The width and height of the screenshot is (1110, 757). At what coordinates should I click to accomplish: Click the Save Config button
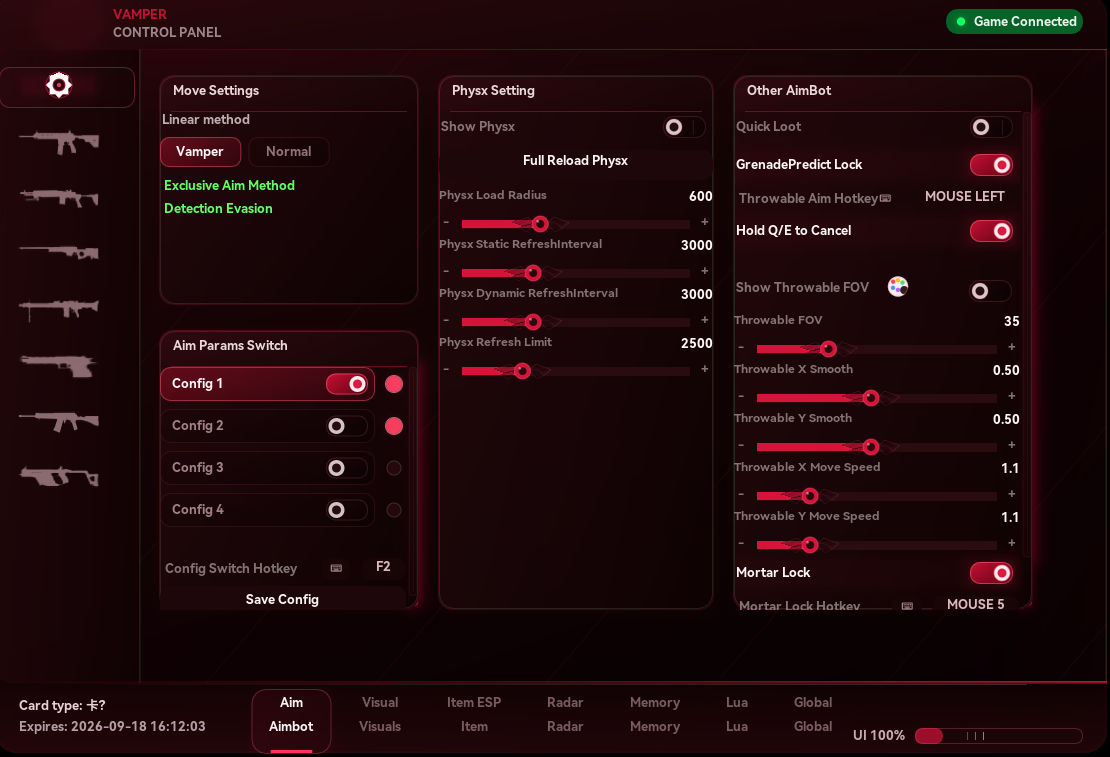click(282, 599)
